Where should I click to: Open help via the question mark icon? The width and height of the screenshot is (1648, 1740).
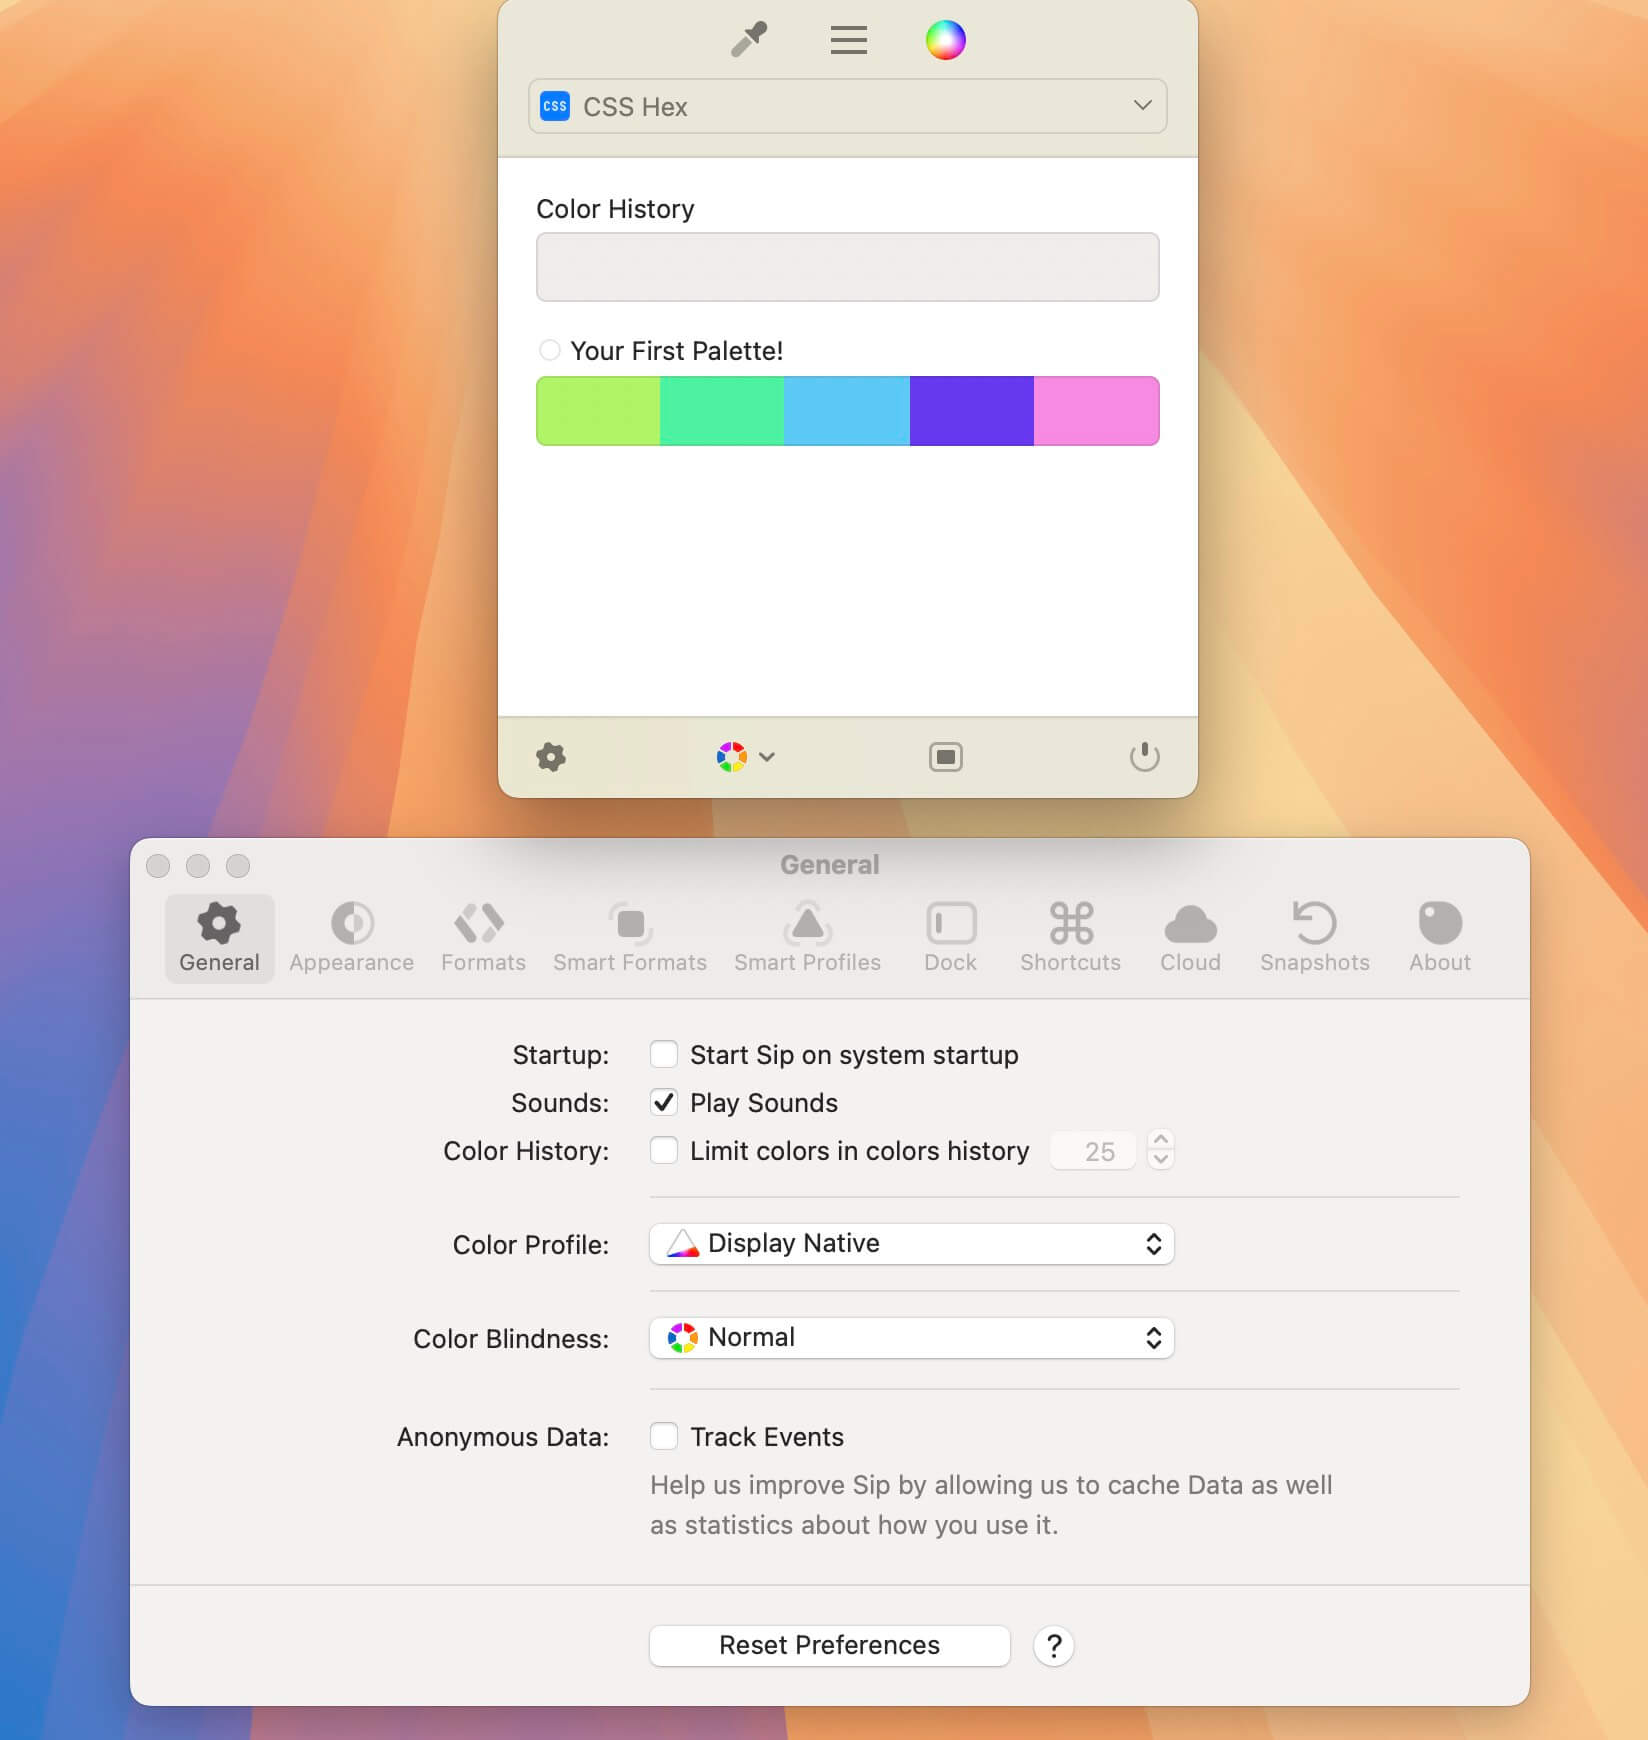point(1053,1645)
